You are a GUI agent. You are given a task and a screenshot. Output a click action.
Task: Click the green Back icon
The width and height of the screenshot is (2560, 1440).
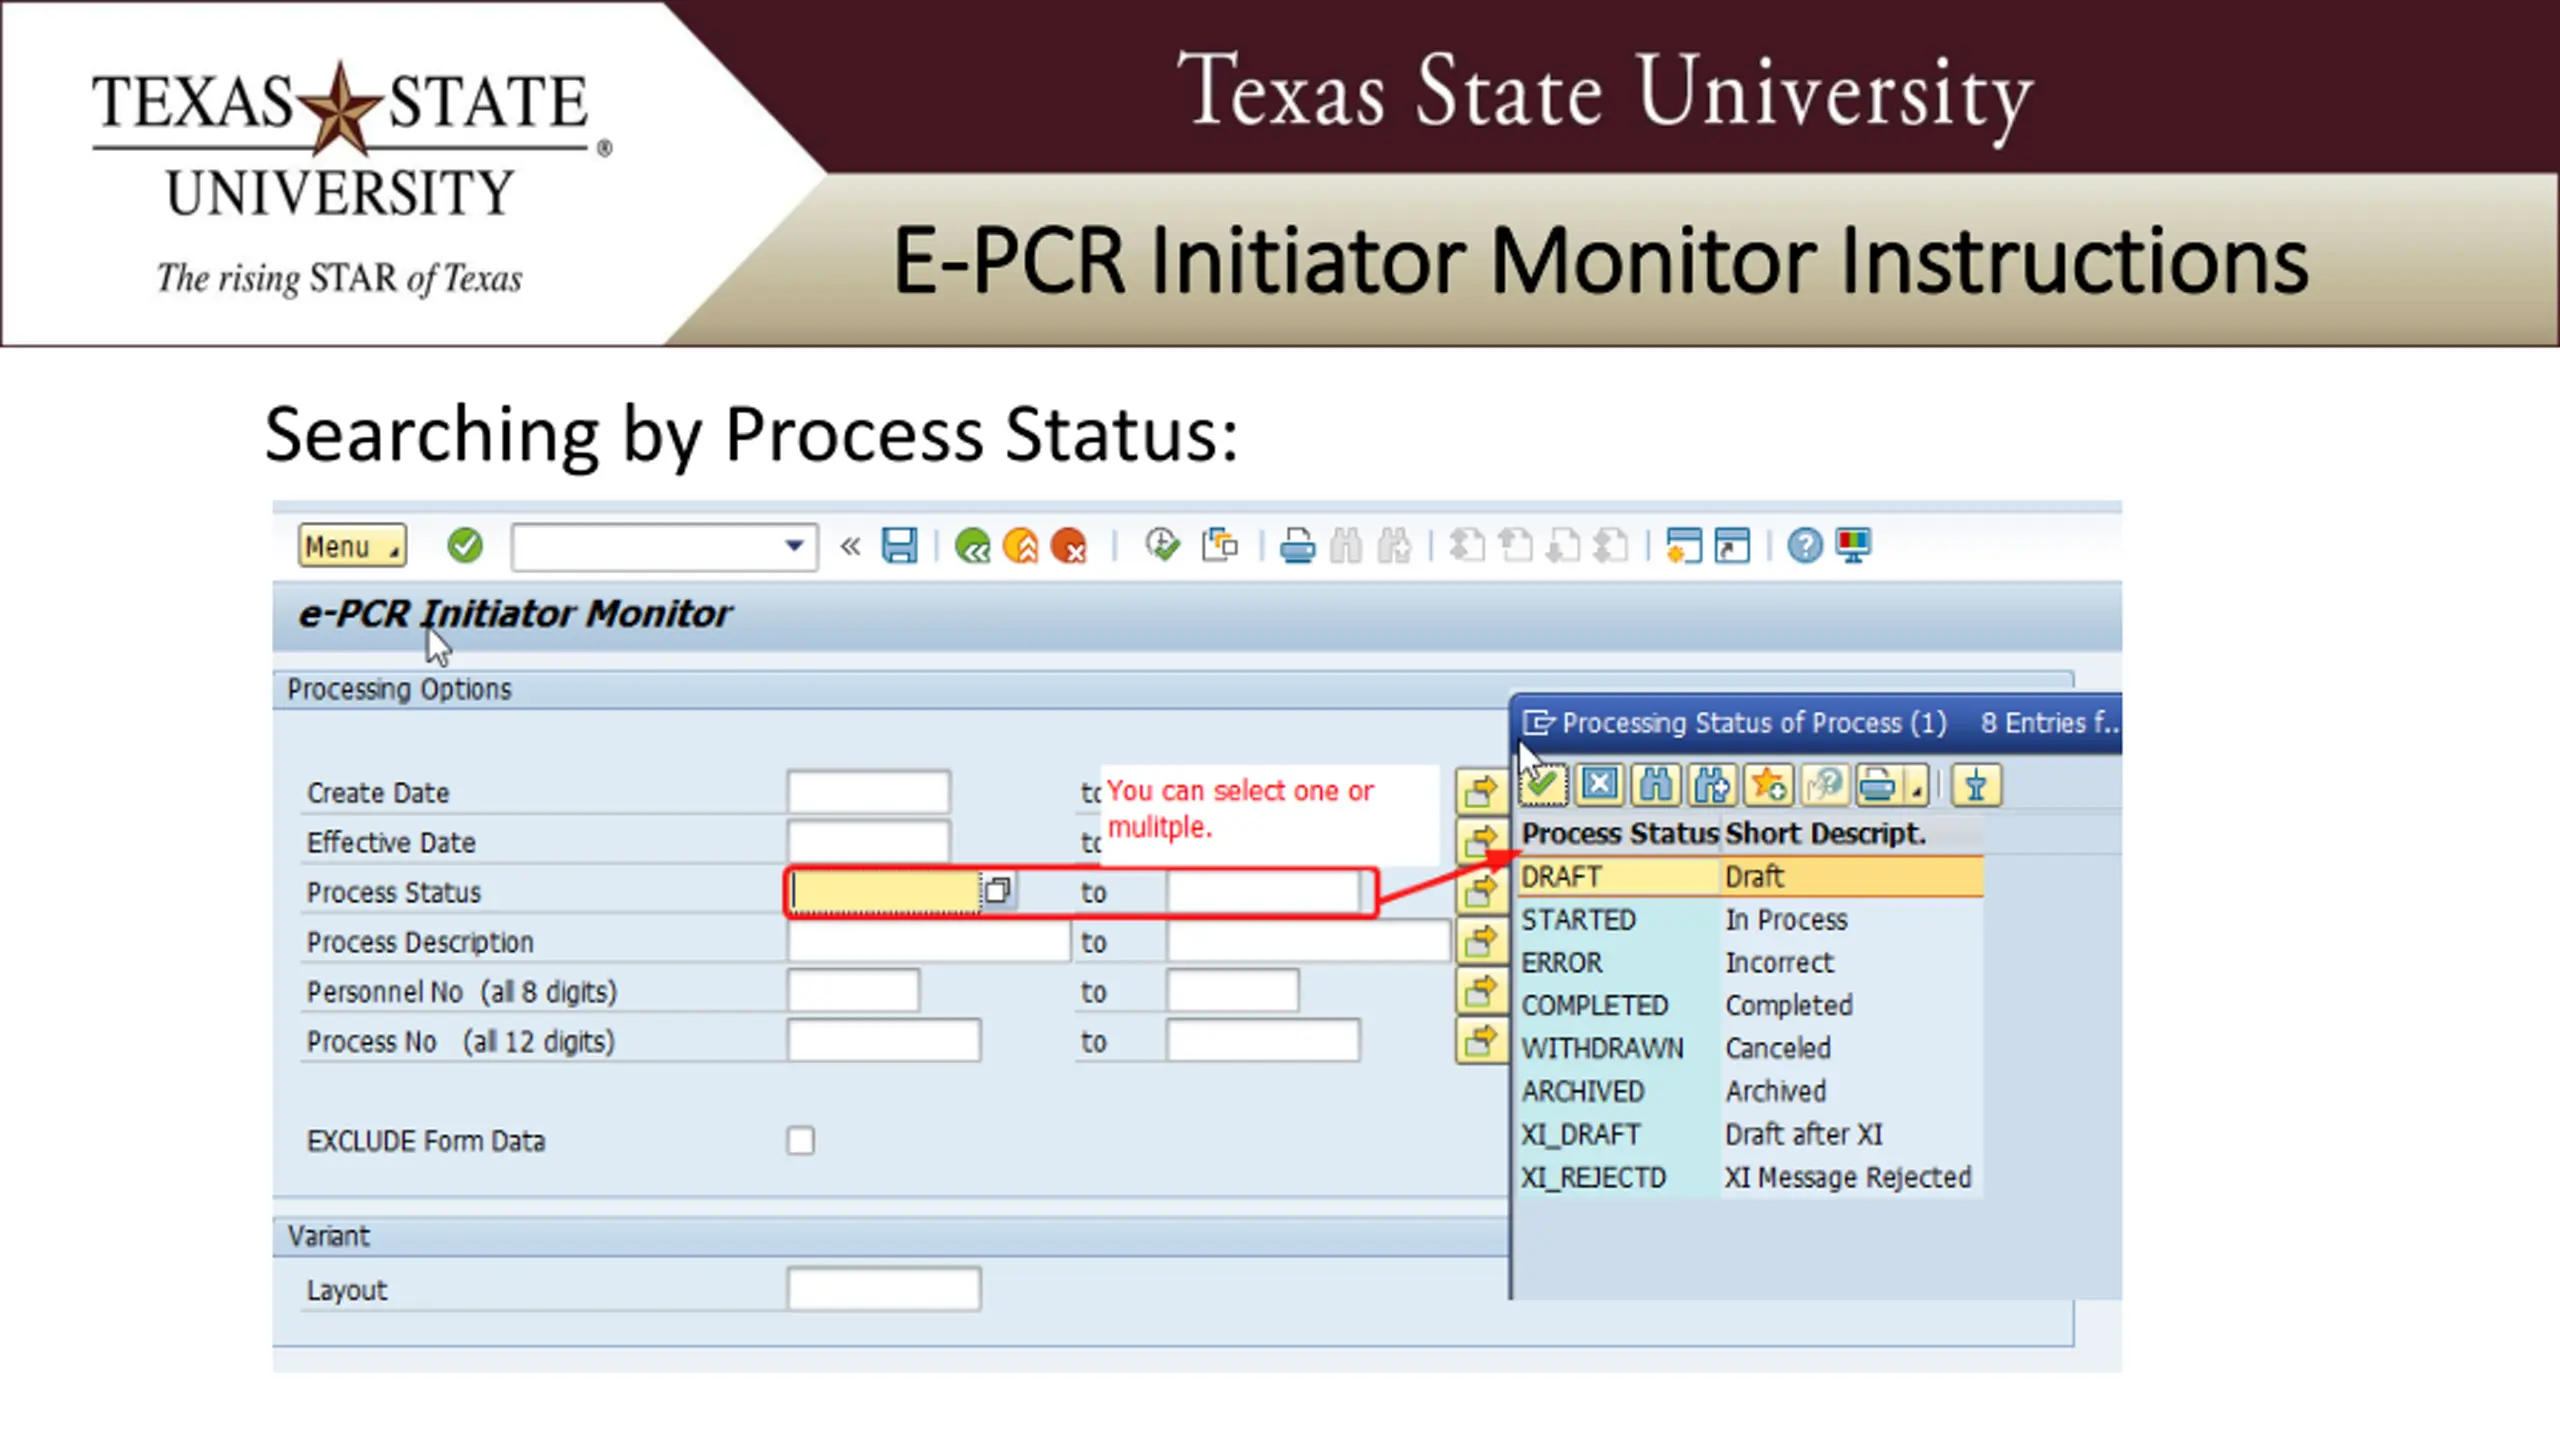972,546
